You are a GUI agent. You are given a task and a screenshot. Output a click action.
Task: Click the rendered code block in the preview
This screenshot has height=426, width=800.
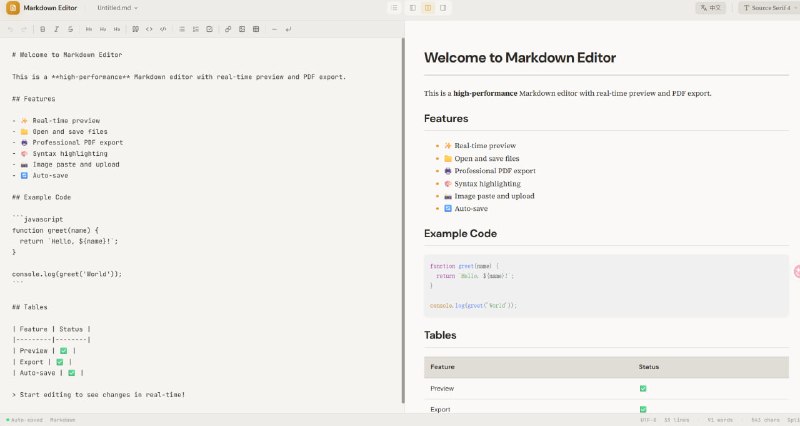click(606, 286)
